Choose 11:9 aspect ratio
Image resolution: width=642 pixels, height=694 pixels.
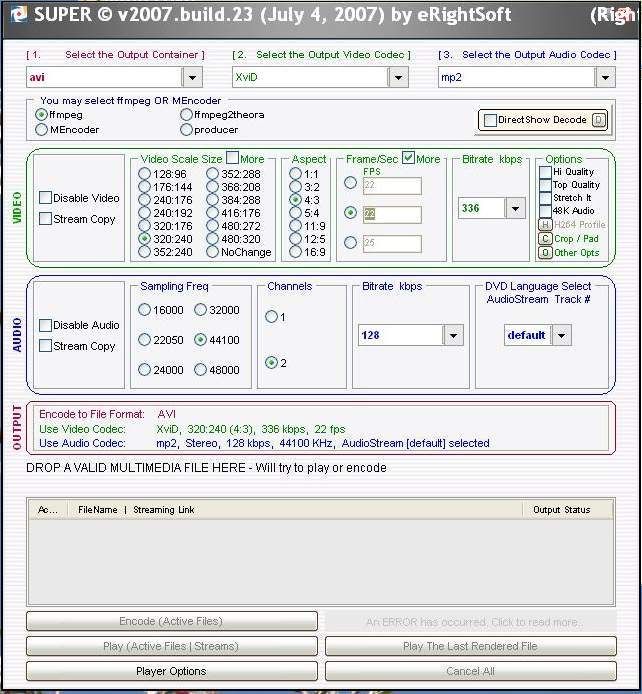295,226
